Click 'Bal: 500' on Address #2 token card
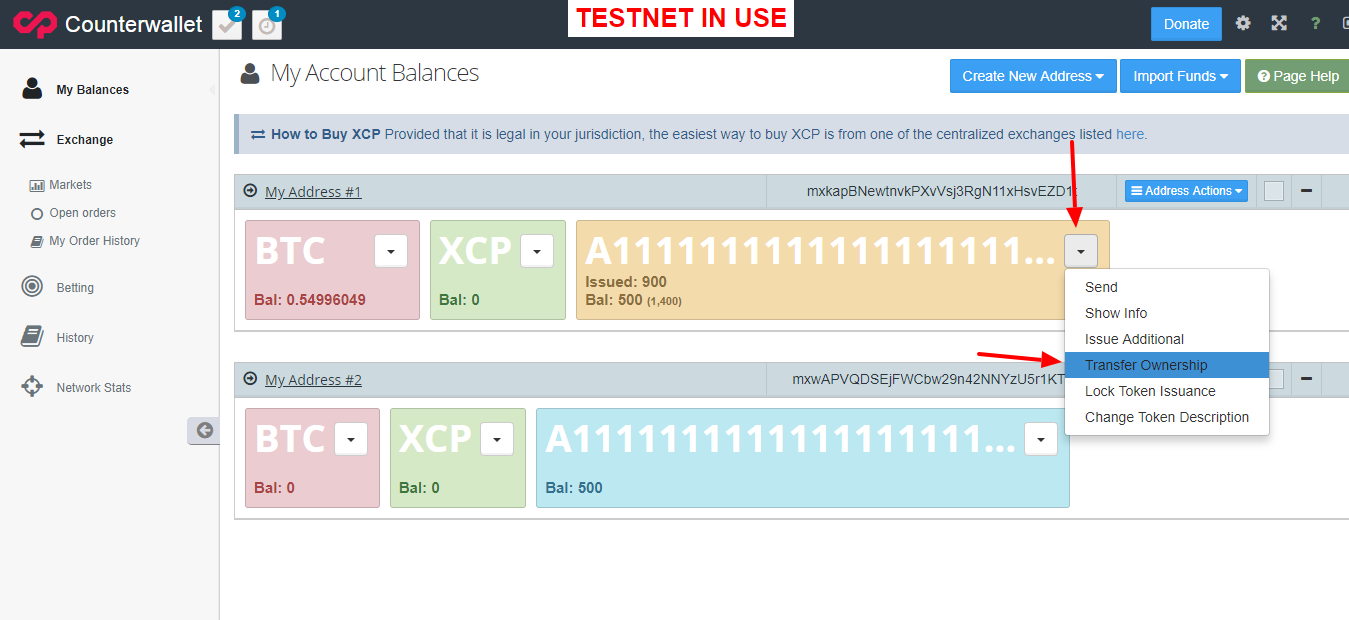The height and width of the screenshot is (620, 1349). pyautogui.click(x=574, y=488)
